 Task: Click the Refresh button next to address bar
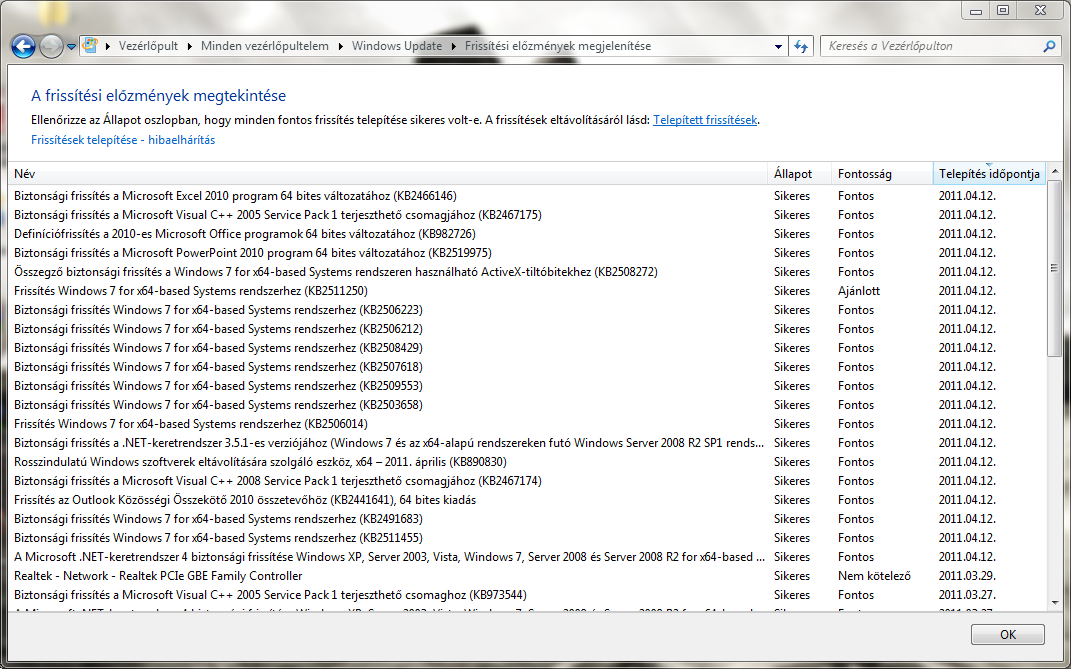pos(801,46)
